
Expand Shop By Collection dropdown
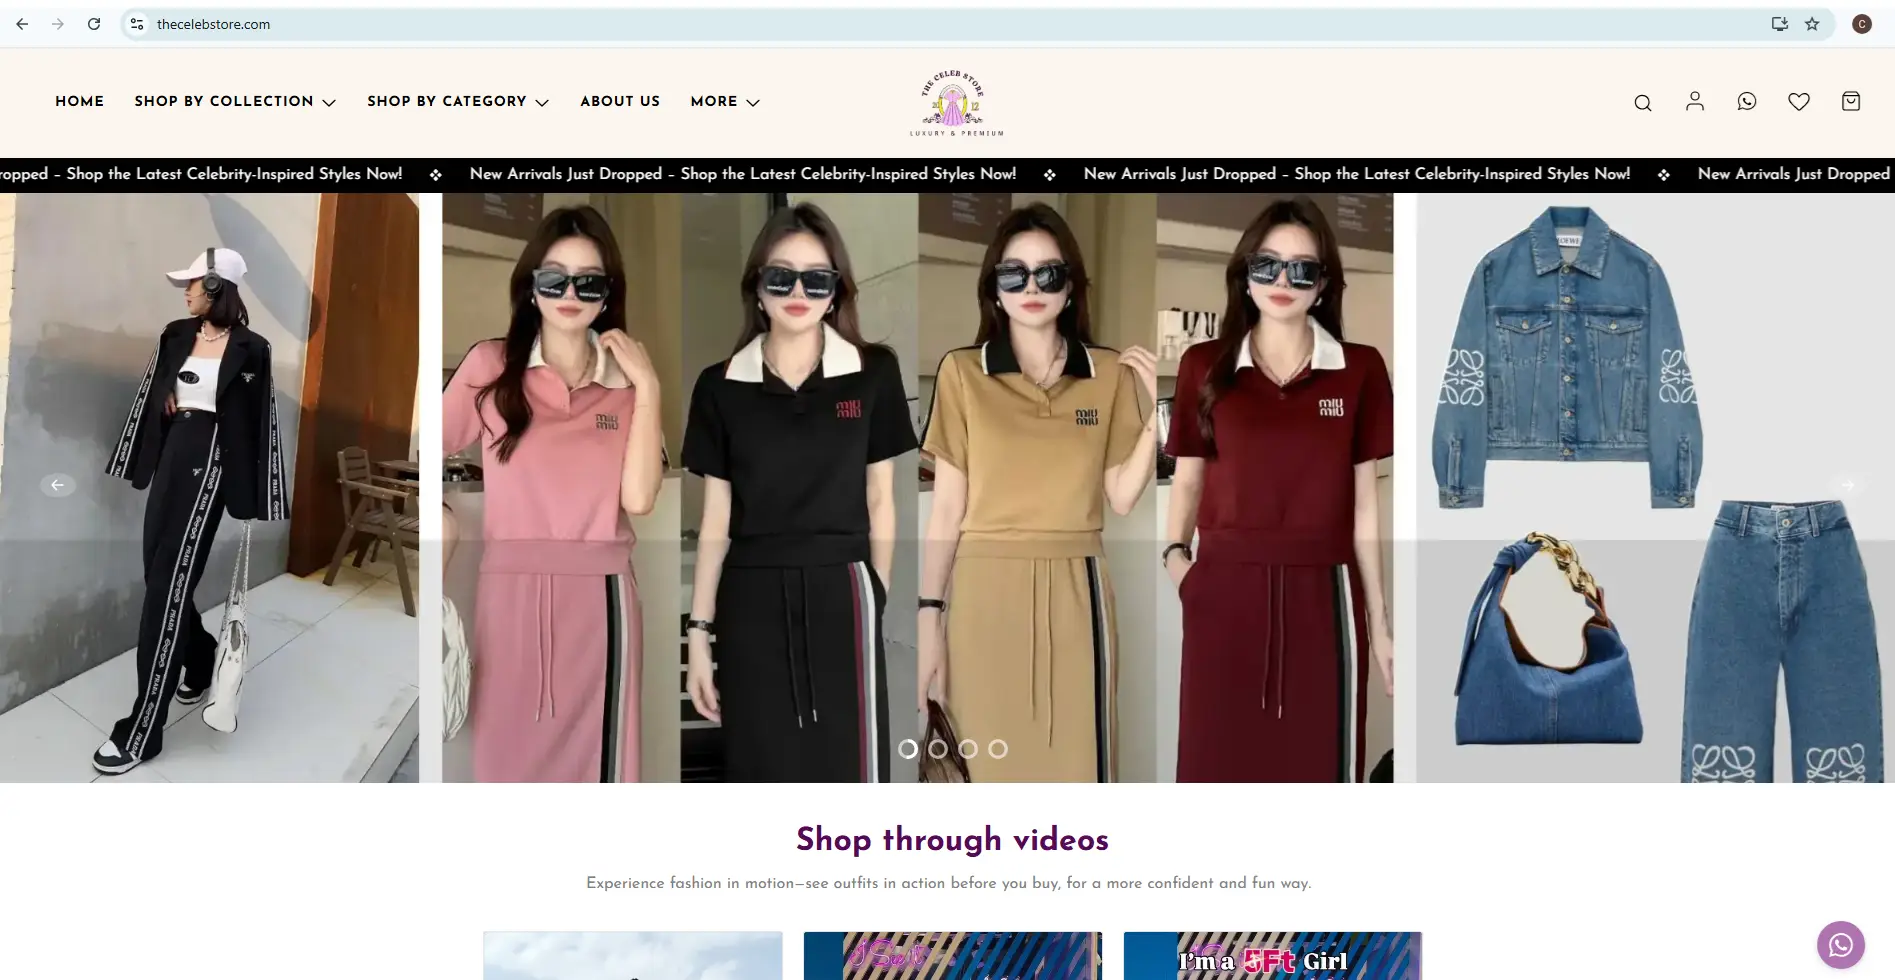tap(235, 101)
